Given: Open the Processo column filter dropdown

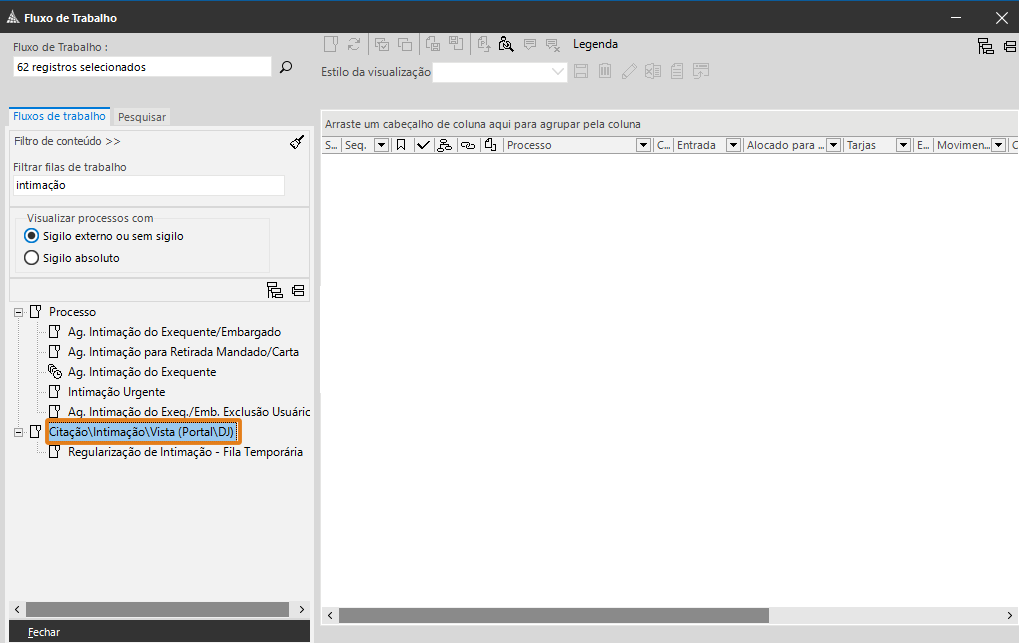Looking at the screenshot, I should [x=643, y=145].
